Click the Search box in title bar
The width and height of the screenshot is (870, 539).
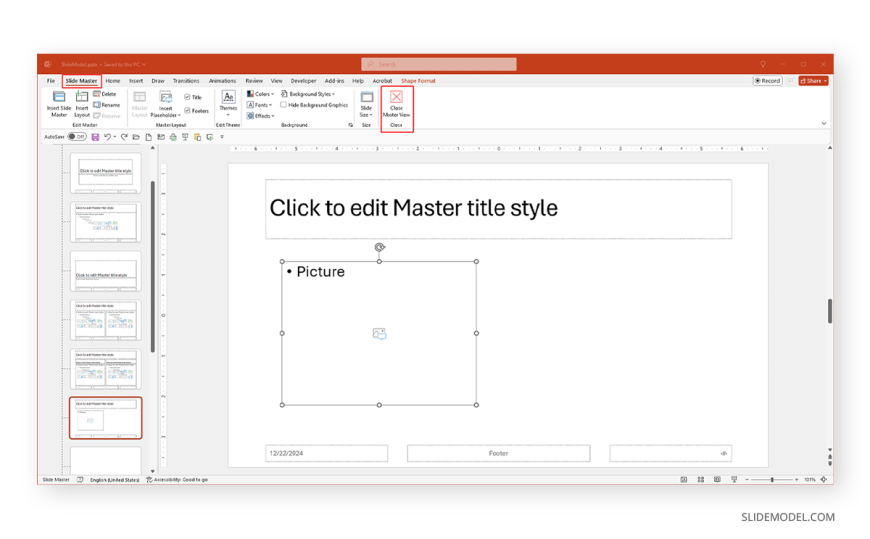pyautogui.click(x=439, y=64)
